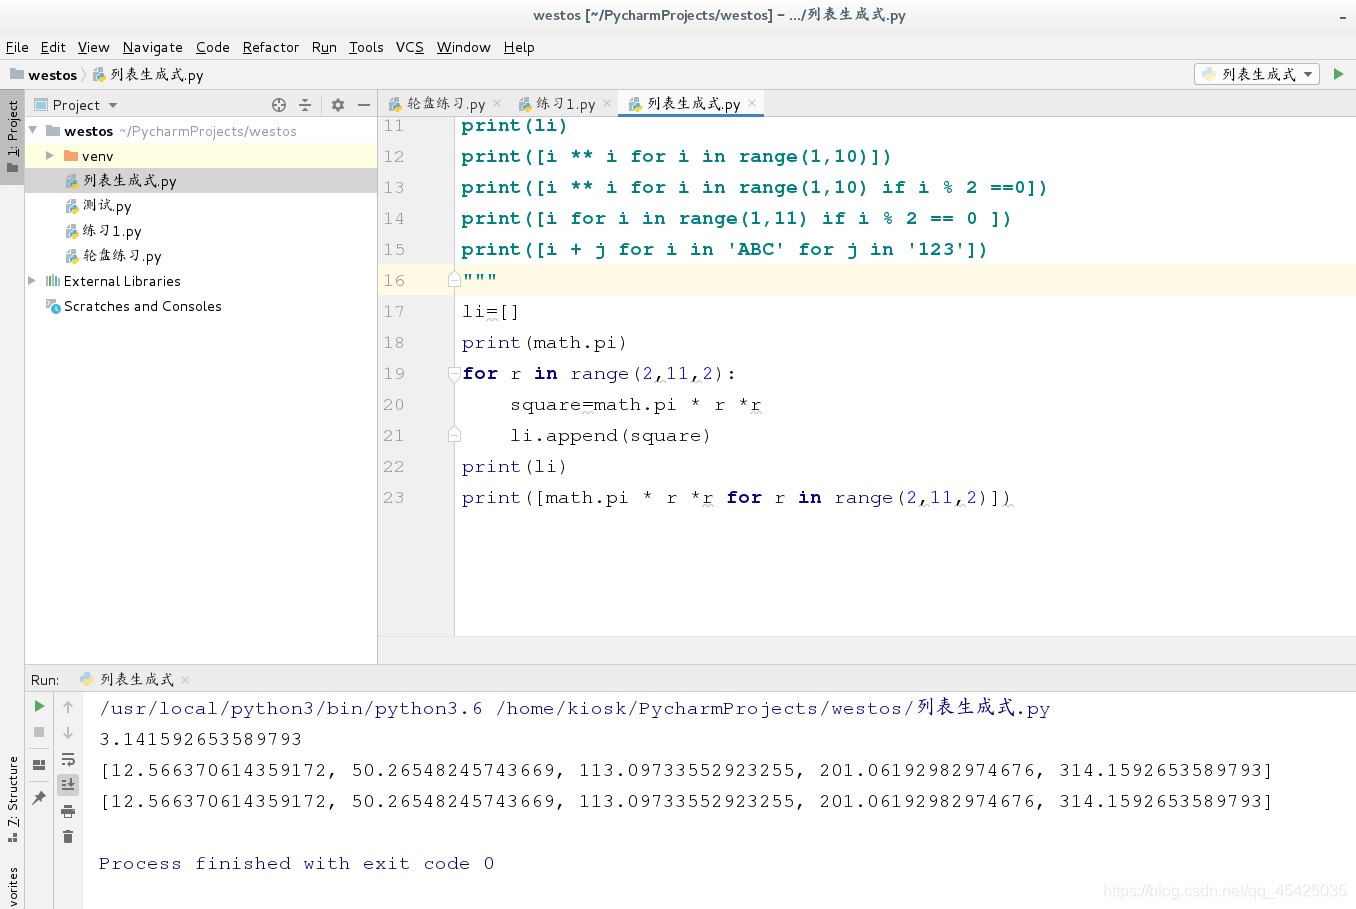Expand External Libraries node

pos(33,281)
